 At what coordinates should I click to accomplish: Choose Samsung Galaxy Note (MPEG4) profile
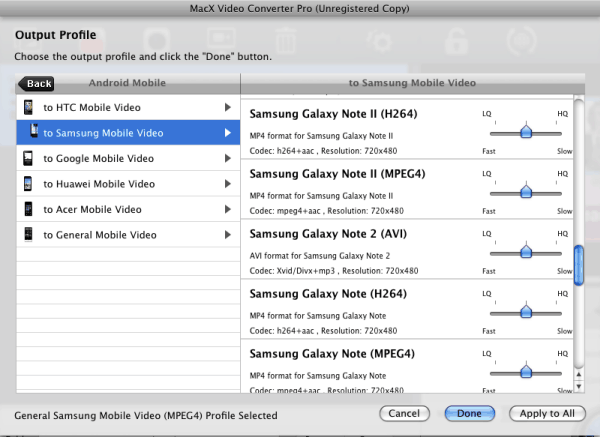[x=407, y=367]
